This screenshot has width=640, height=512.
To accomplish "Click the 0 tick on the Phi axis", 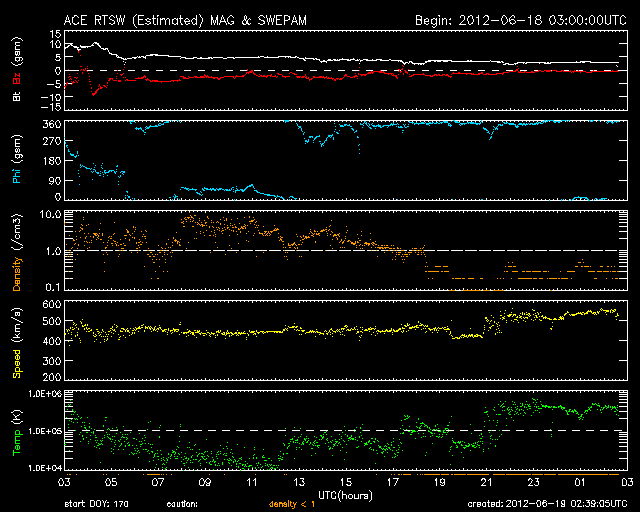I will click(58, 197).
